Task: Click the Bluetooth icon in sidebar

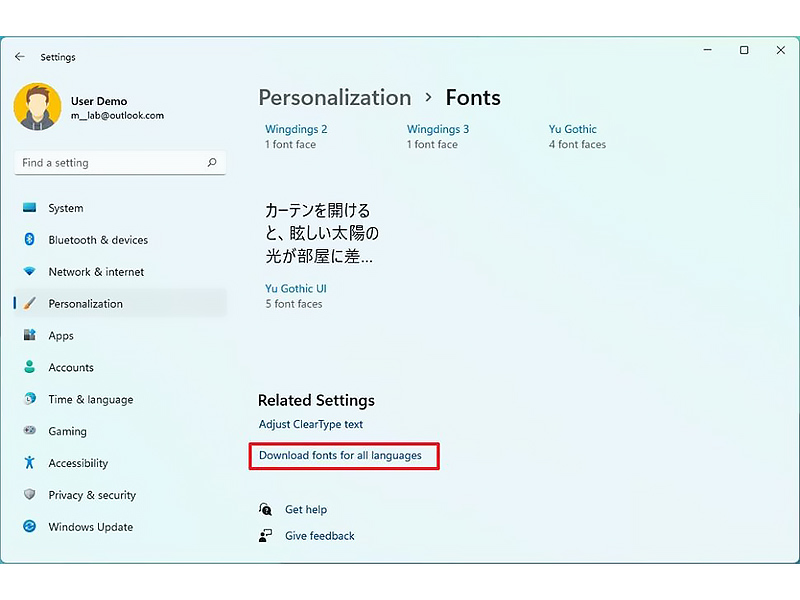Action: [x=30, y=239]
